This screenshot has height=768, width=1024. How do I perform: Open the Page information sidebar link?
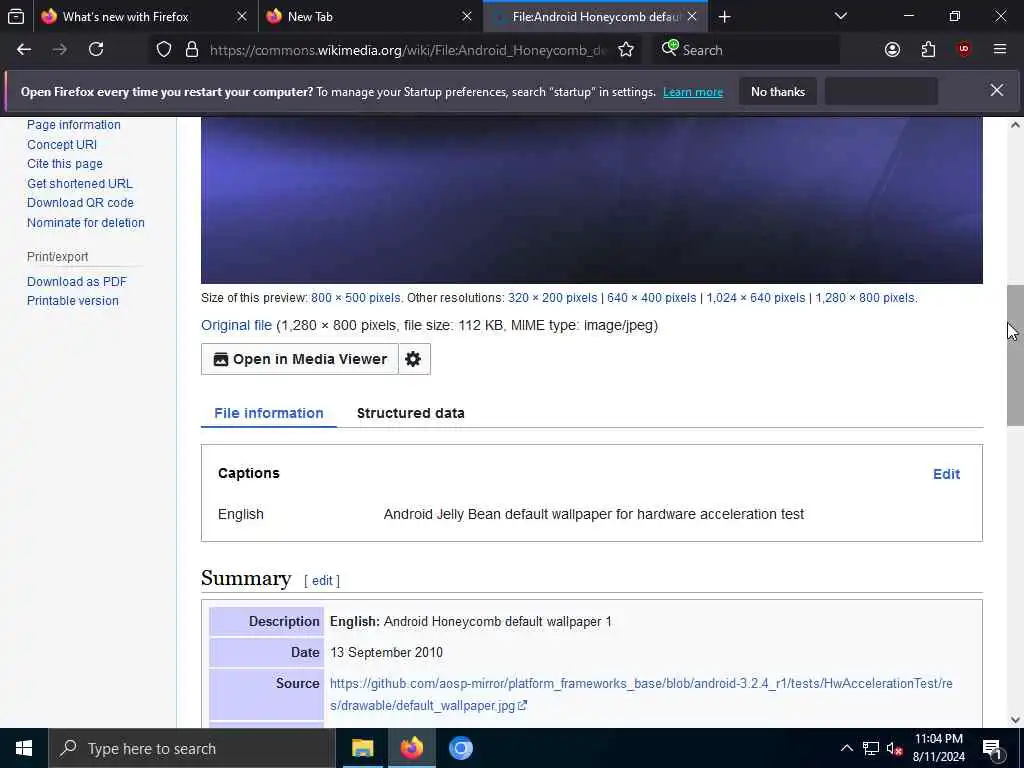pos(74,125)
